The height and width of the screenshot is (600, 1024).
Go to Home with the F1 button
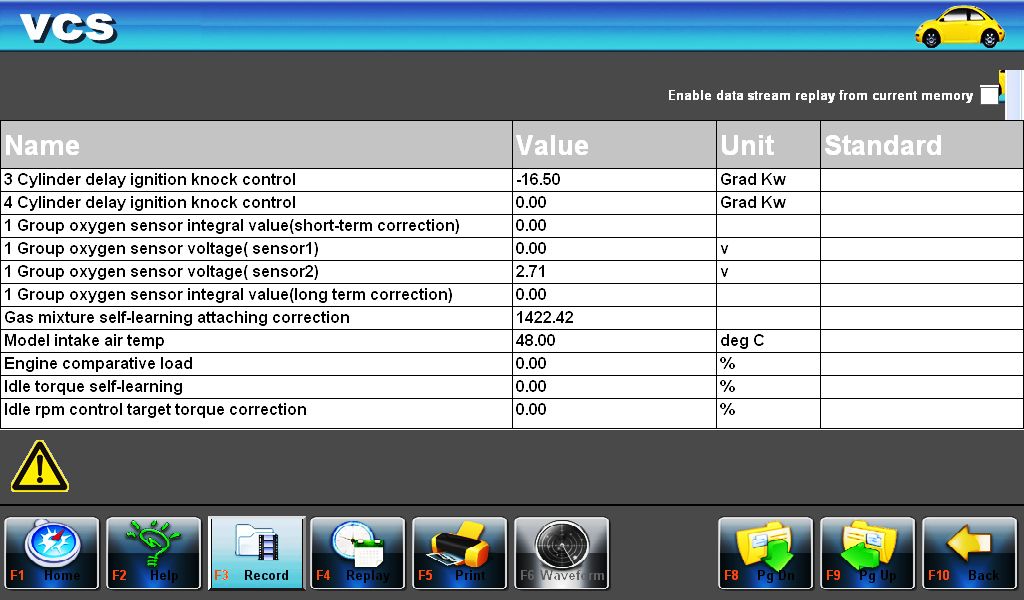[52, 553]
